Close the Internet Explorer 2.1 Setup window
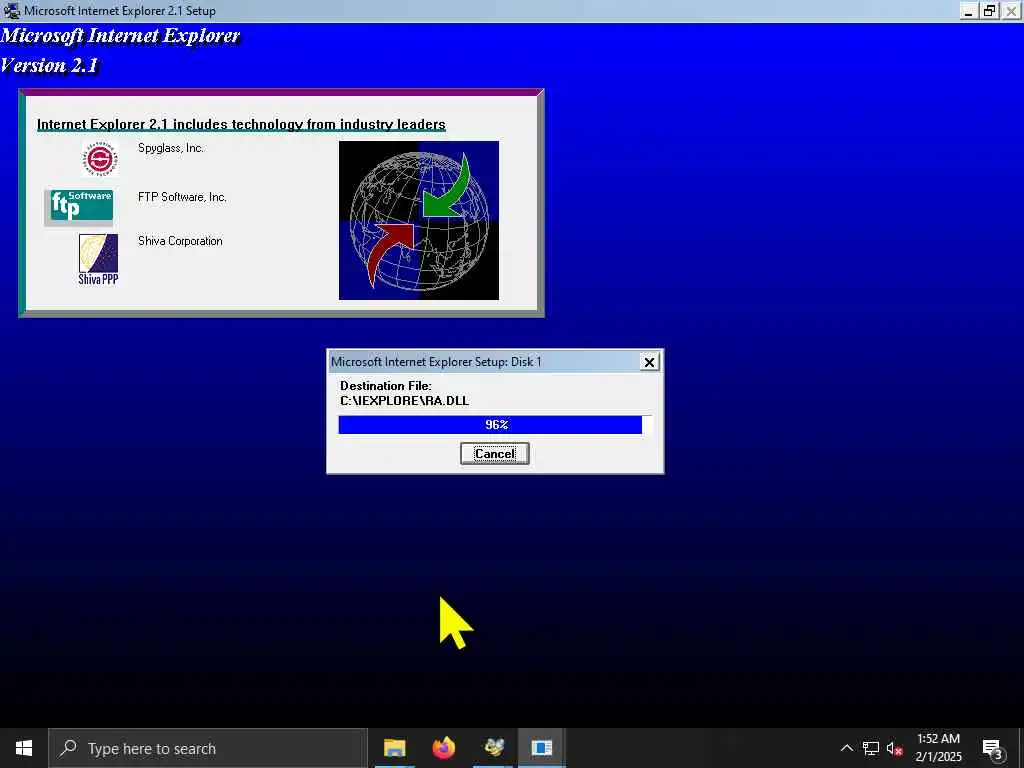Screen dimensions: 1024x768 1011,10
